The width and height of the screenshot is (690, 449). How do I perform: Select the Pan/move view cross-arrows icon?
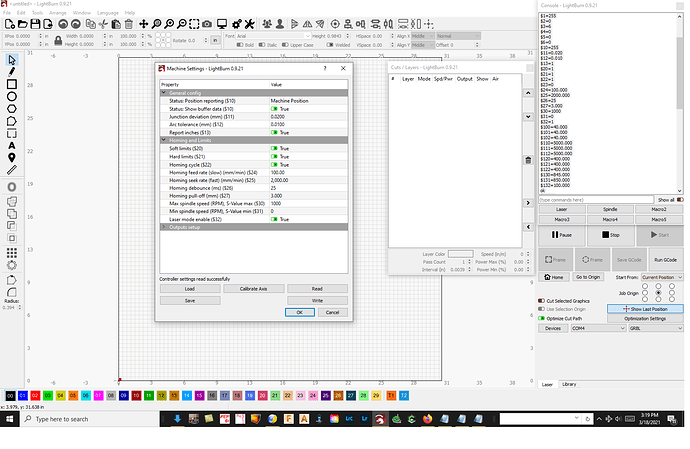pyautogui.click(x=143, y=24)
